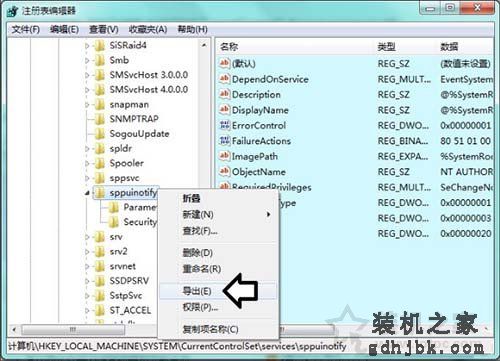500x361 pixels.
Task: Open 新建(N) submenu in context menu
Action: (x=218, y=214)
